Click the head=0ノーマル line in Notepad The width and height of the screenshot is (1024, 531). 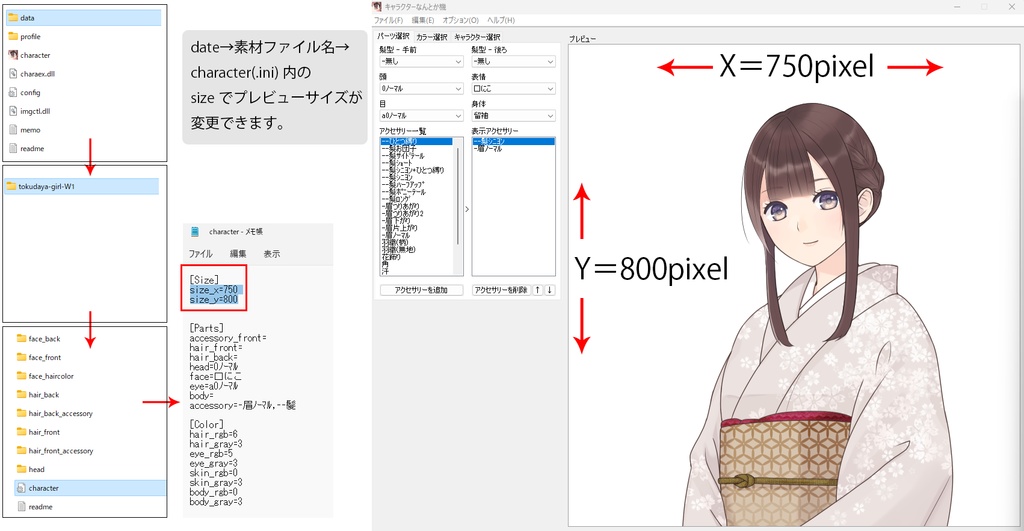coord(214,366)
